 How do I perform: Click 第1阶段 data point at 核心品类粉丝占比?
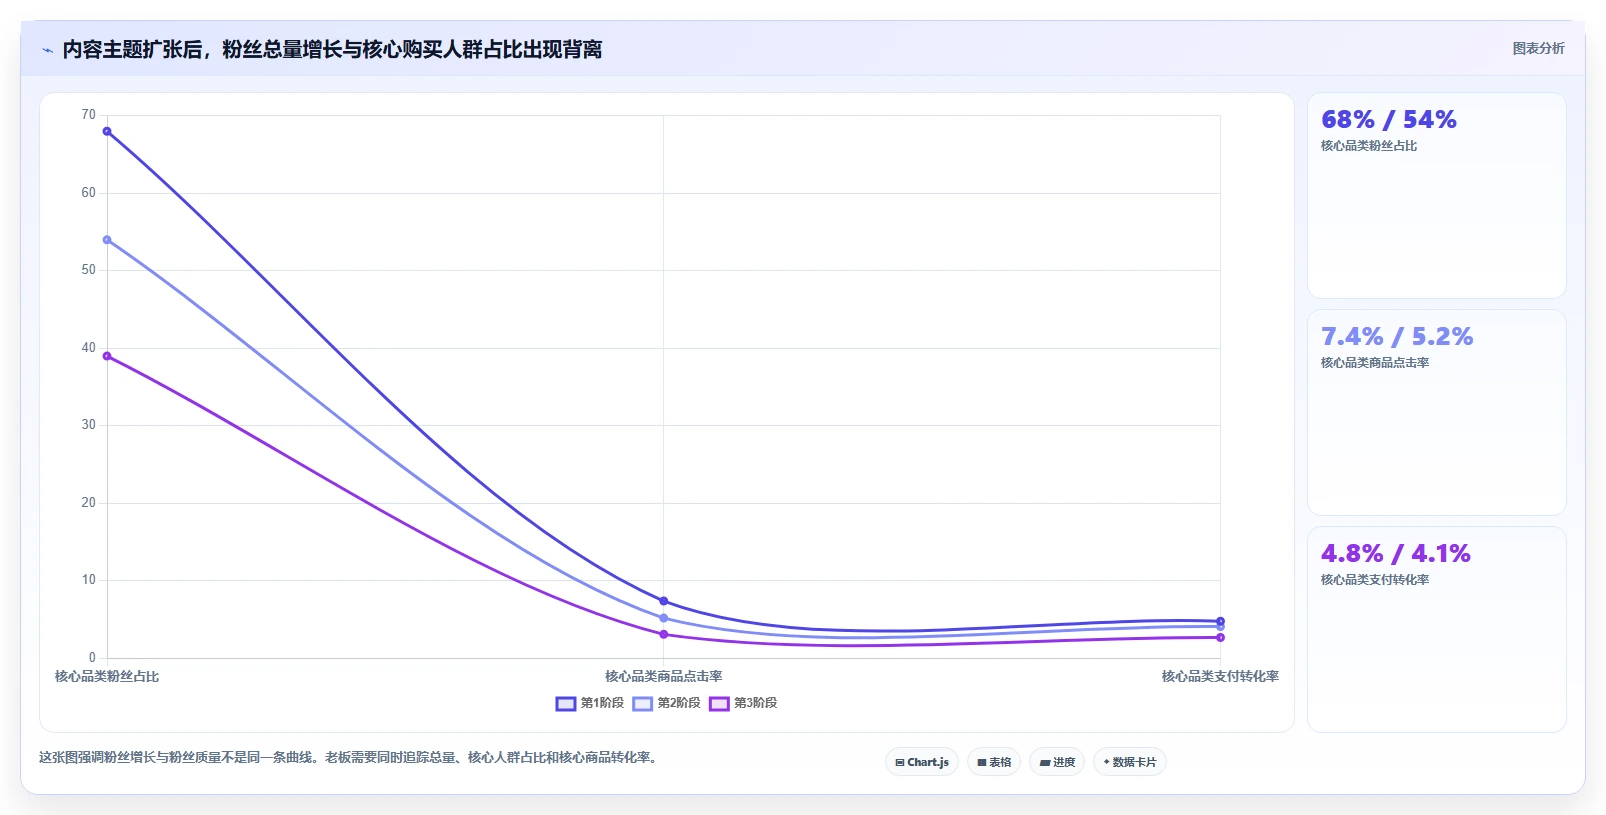[x=107, y=131]
